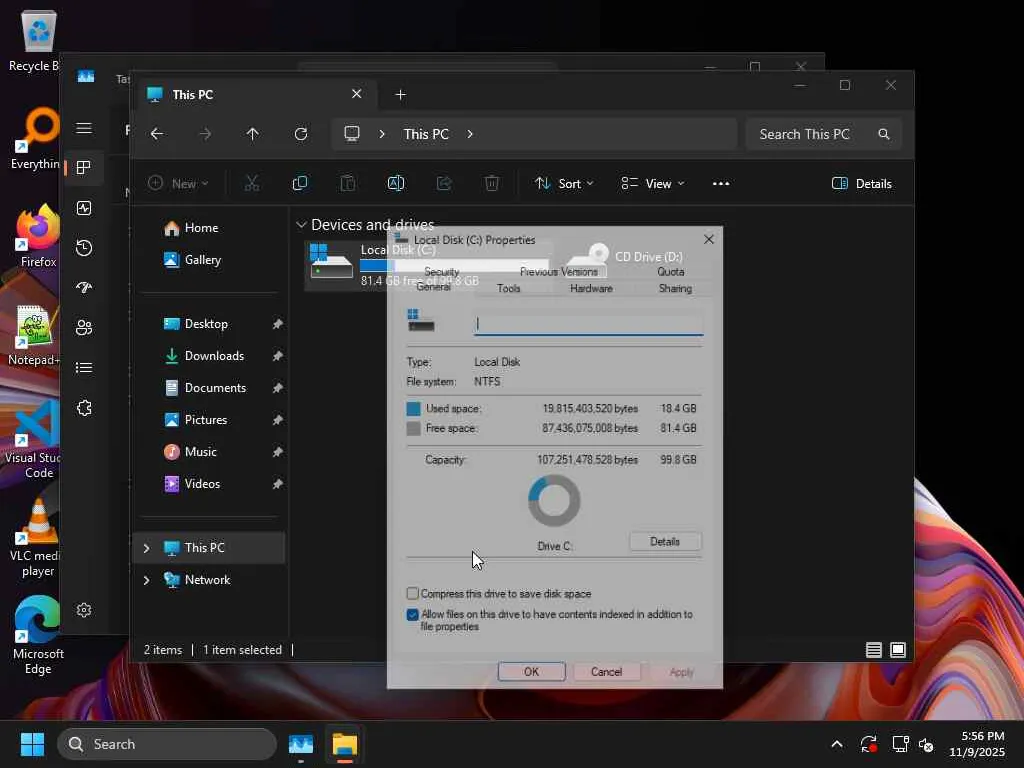Open a new File Explorer tab
Image resolution: width=1024 pixels, height=768 pixels.
click(400, 95)
